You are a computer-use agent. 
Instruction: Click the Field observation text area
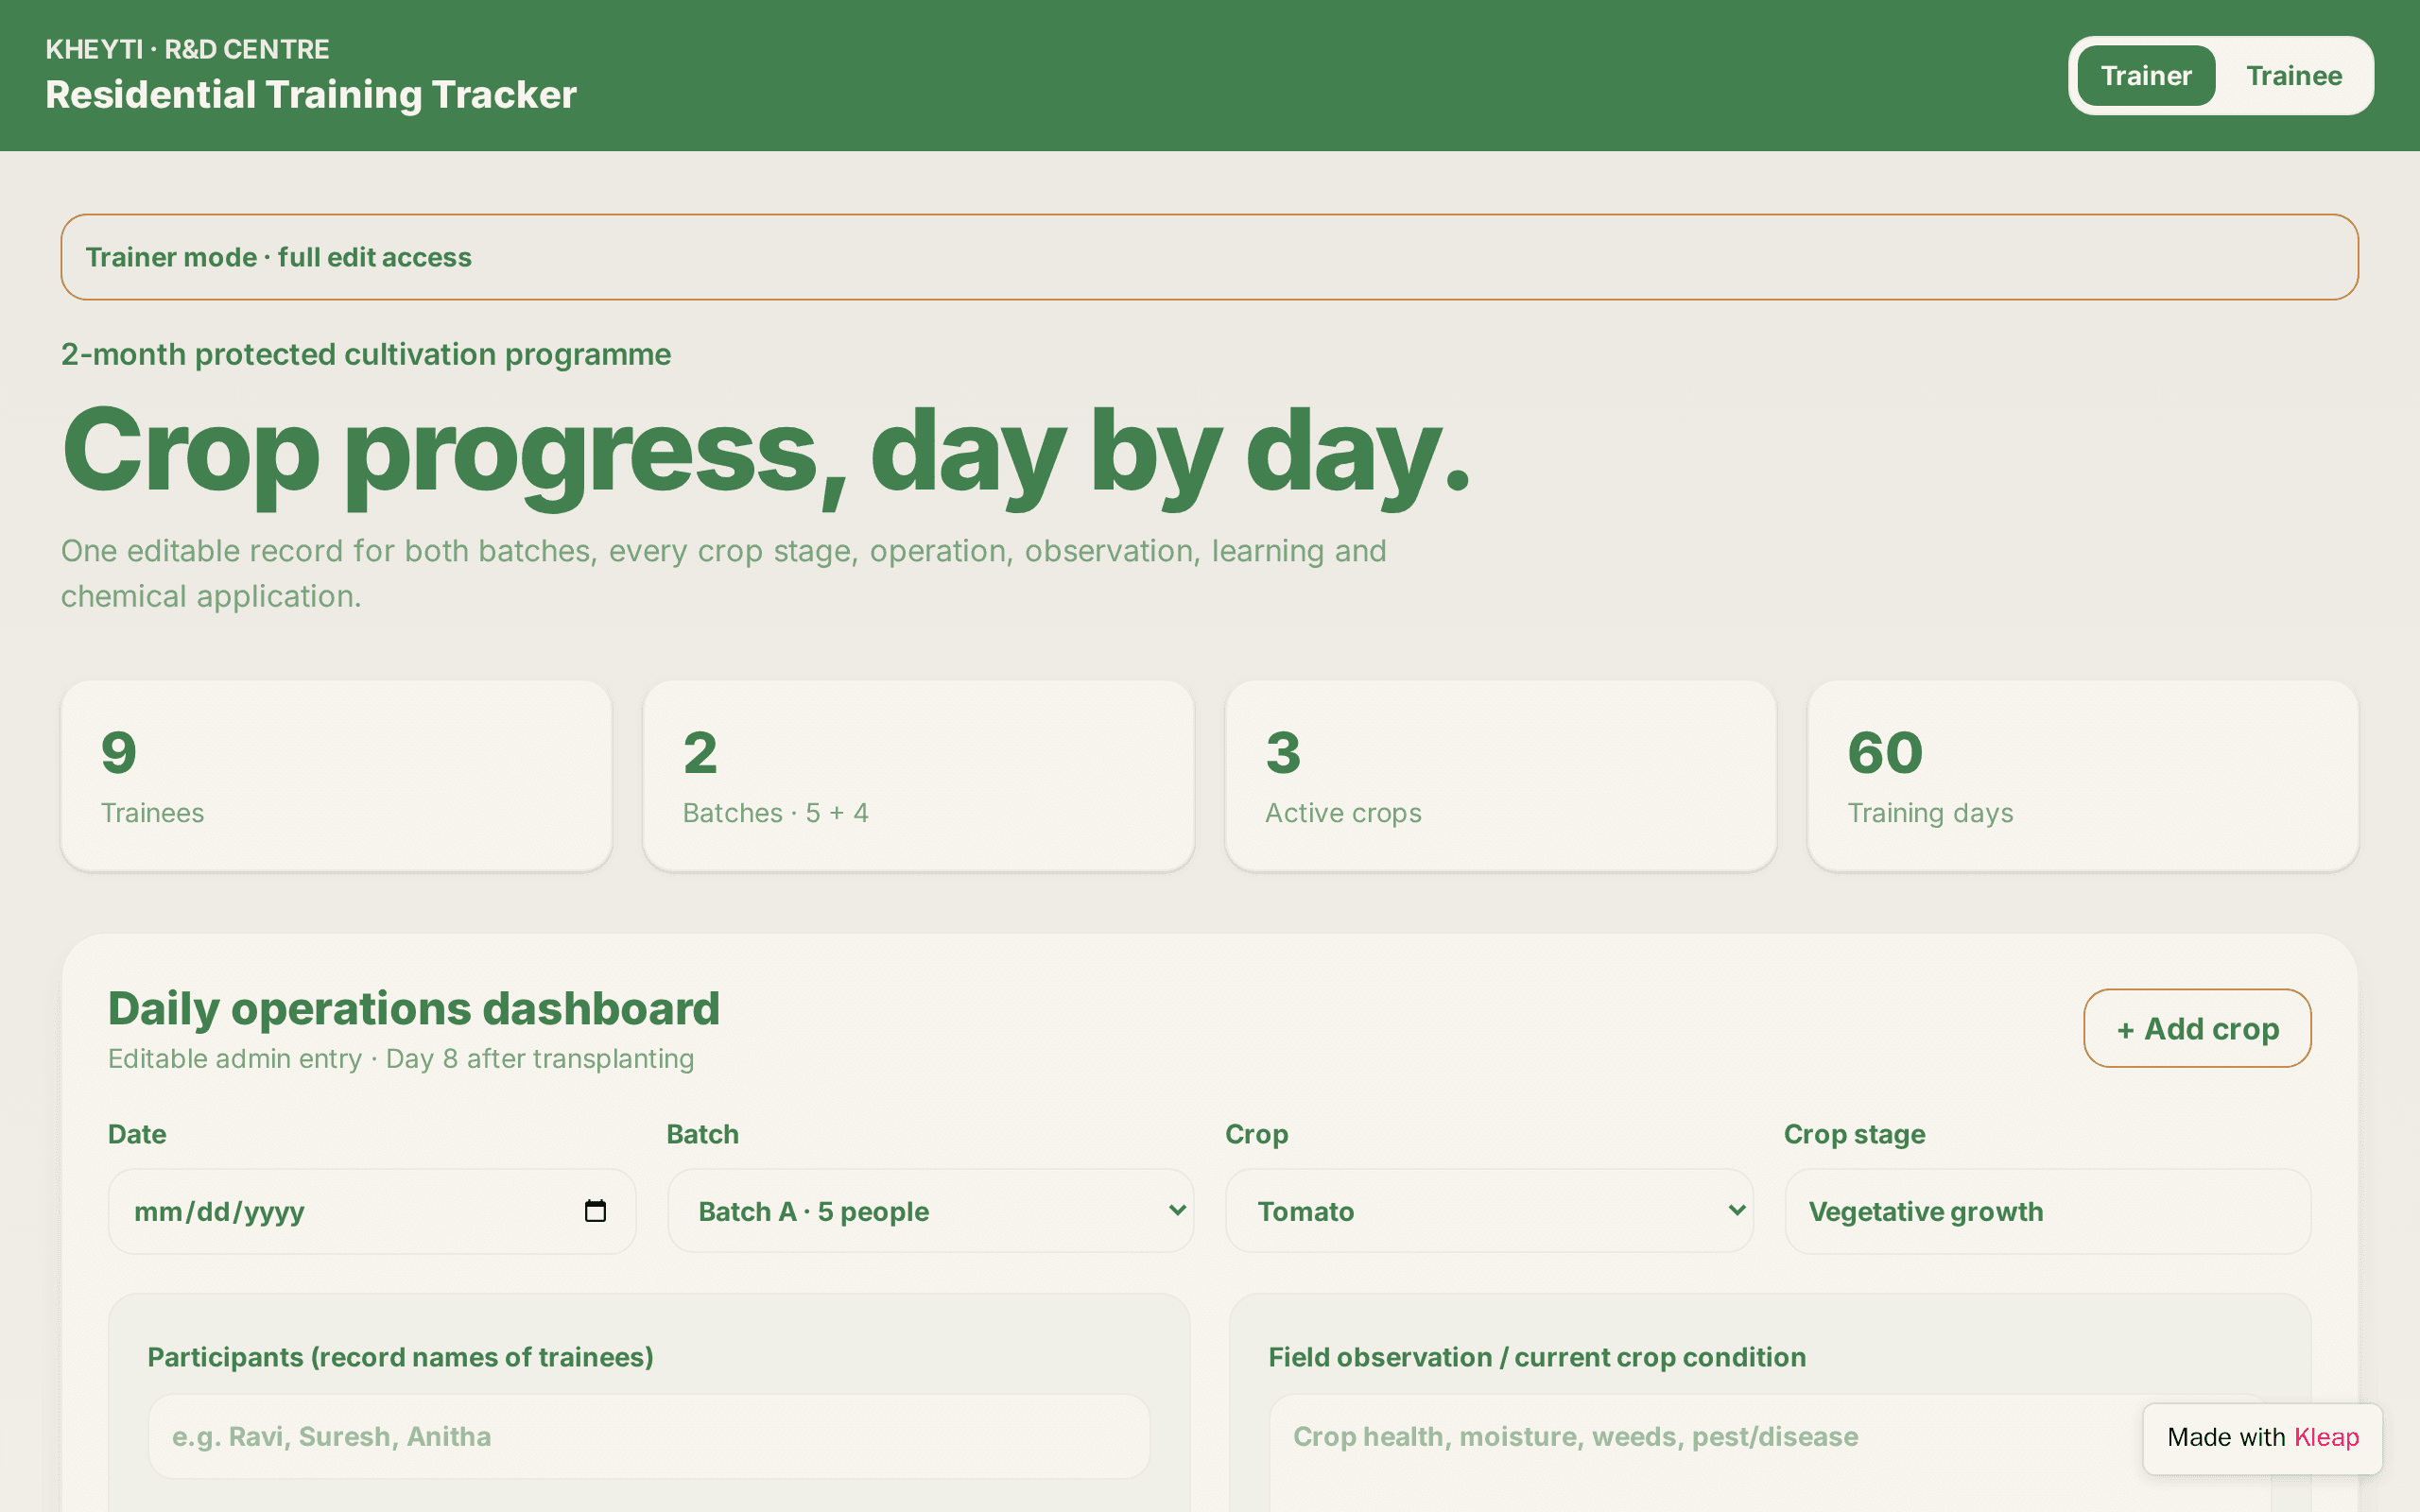(1769, 1454)
